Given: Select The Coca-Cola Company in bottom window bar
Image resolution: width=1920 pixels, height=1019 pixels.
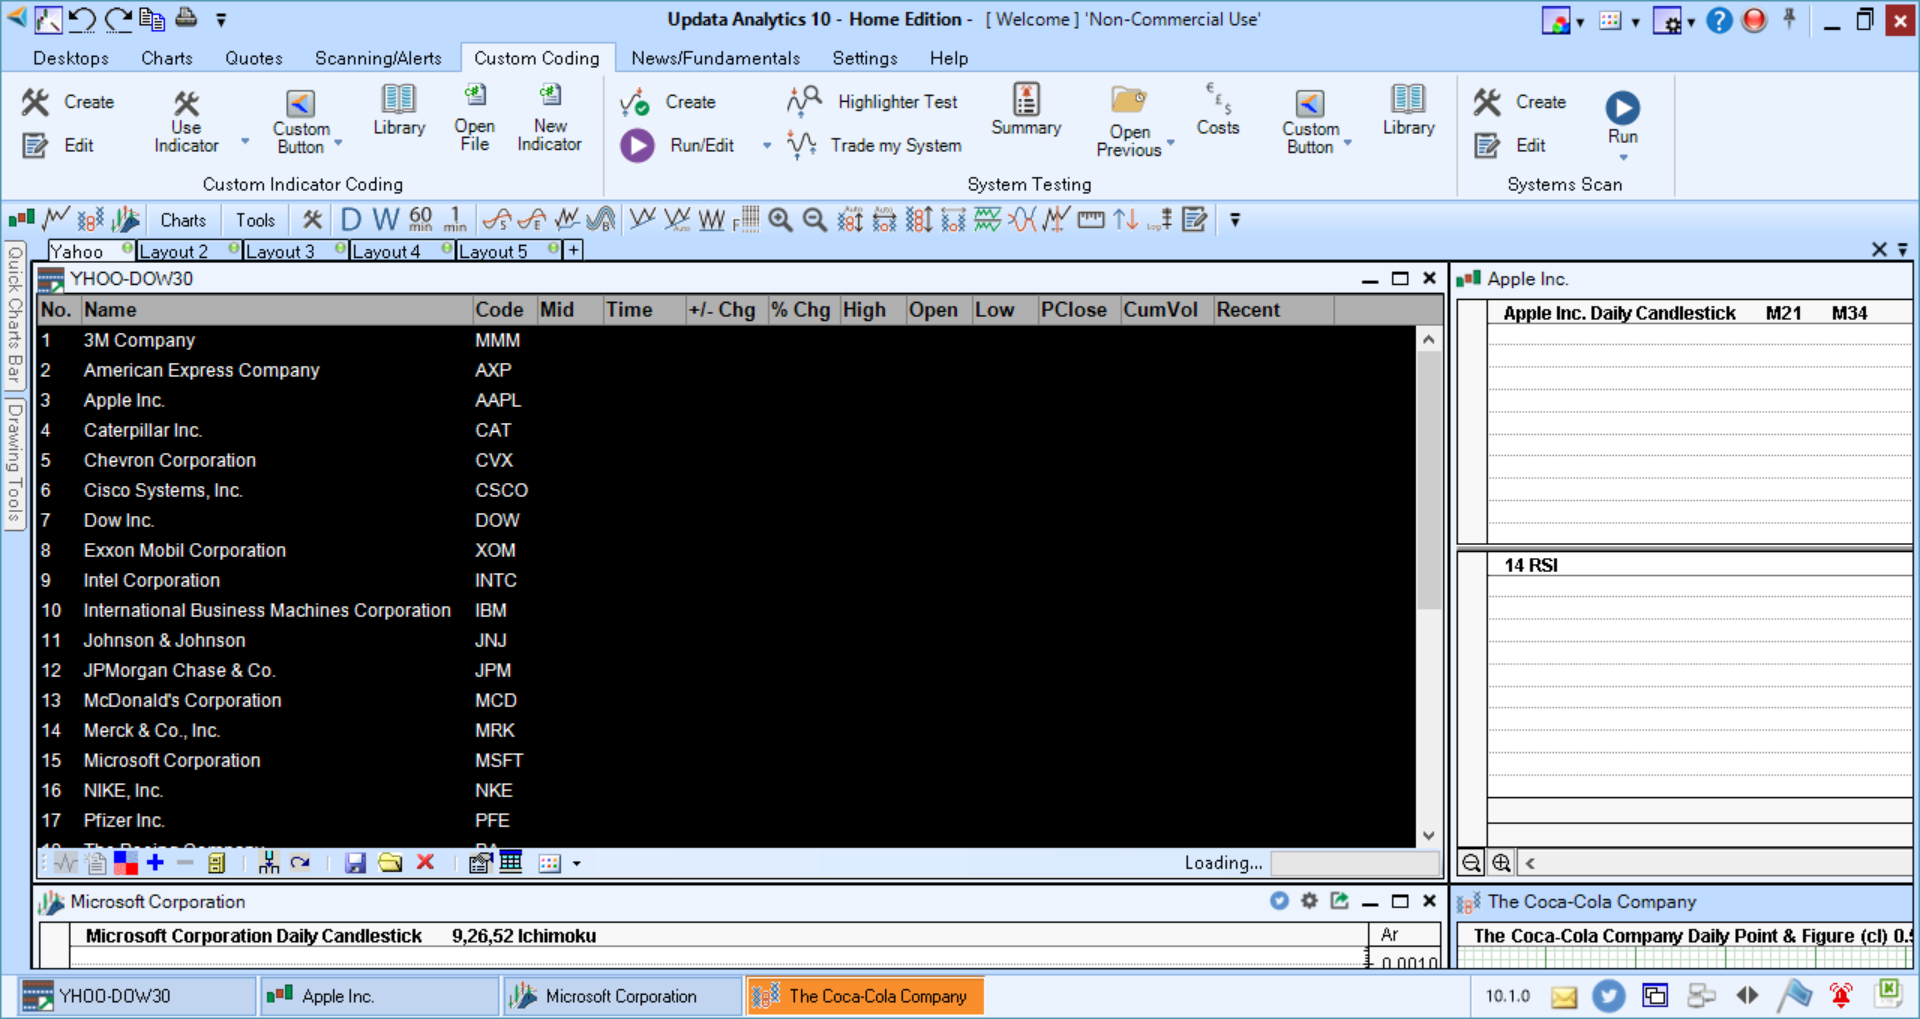Looking at the screenshot, I should coord(865,996).
